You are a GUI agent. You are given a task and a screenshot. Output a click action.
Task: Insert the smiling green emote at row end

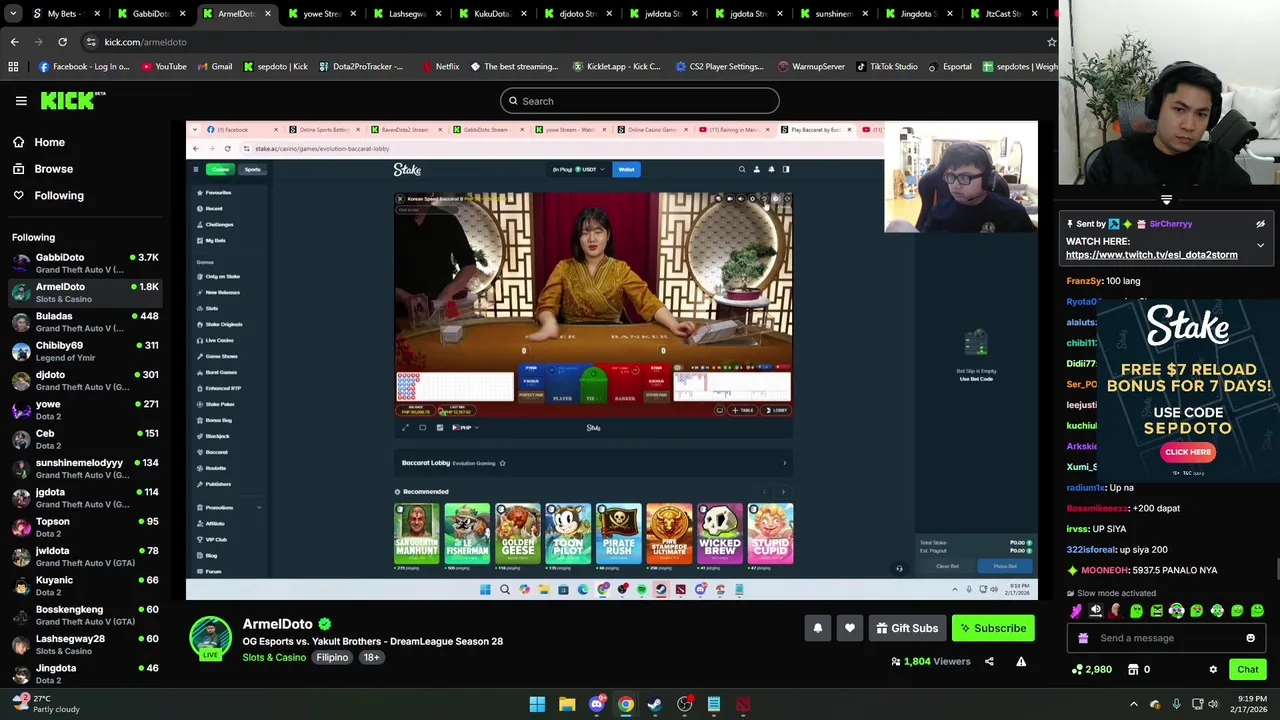coord(1257,610)
